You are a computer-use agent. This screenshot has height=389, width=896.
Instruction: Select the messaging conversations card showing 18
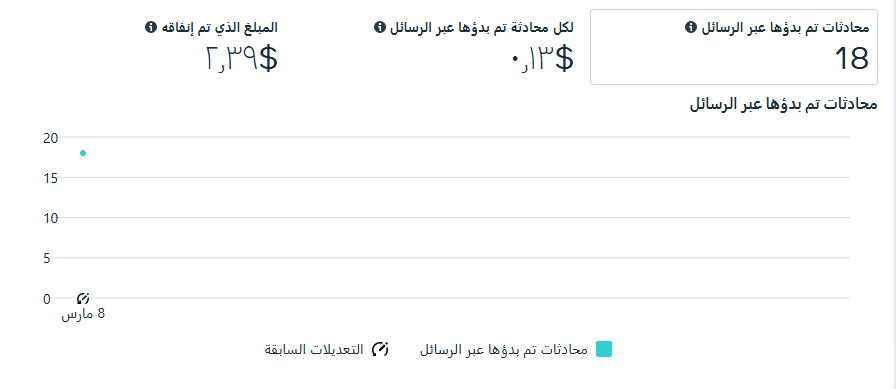tap(734, 47)
